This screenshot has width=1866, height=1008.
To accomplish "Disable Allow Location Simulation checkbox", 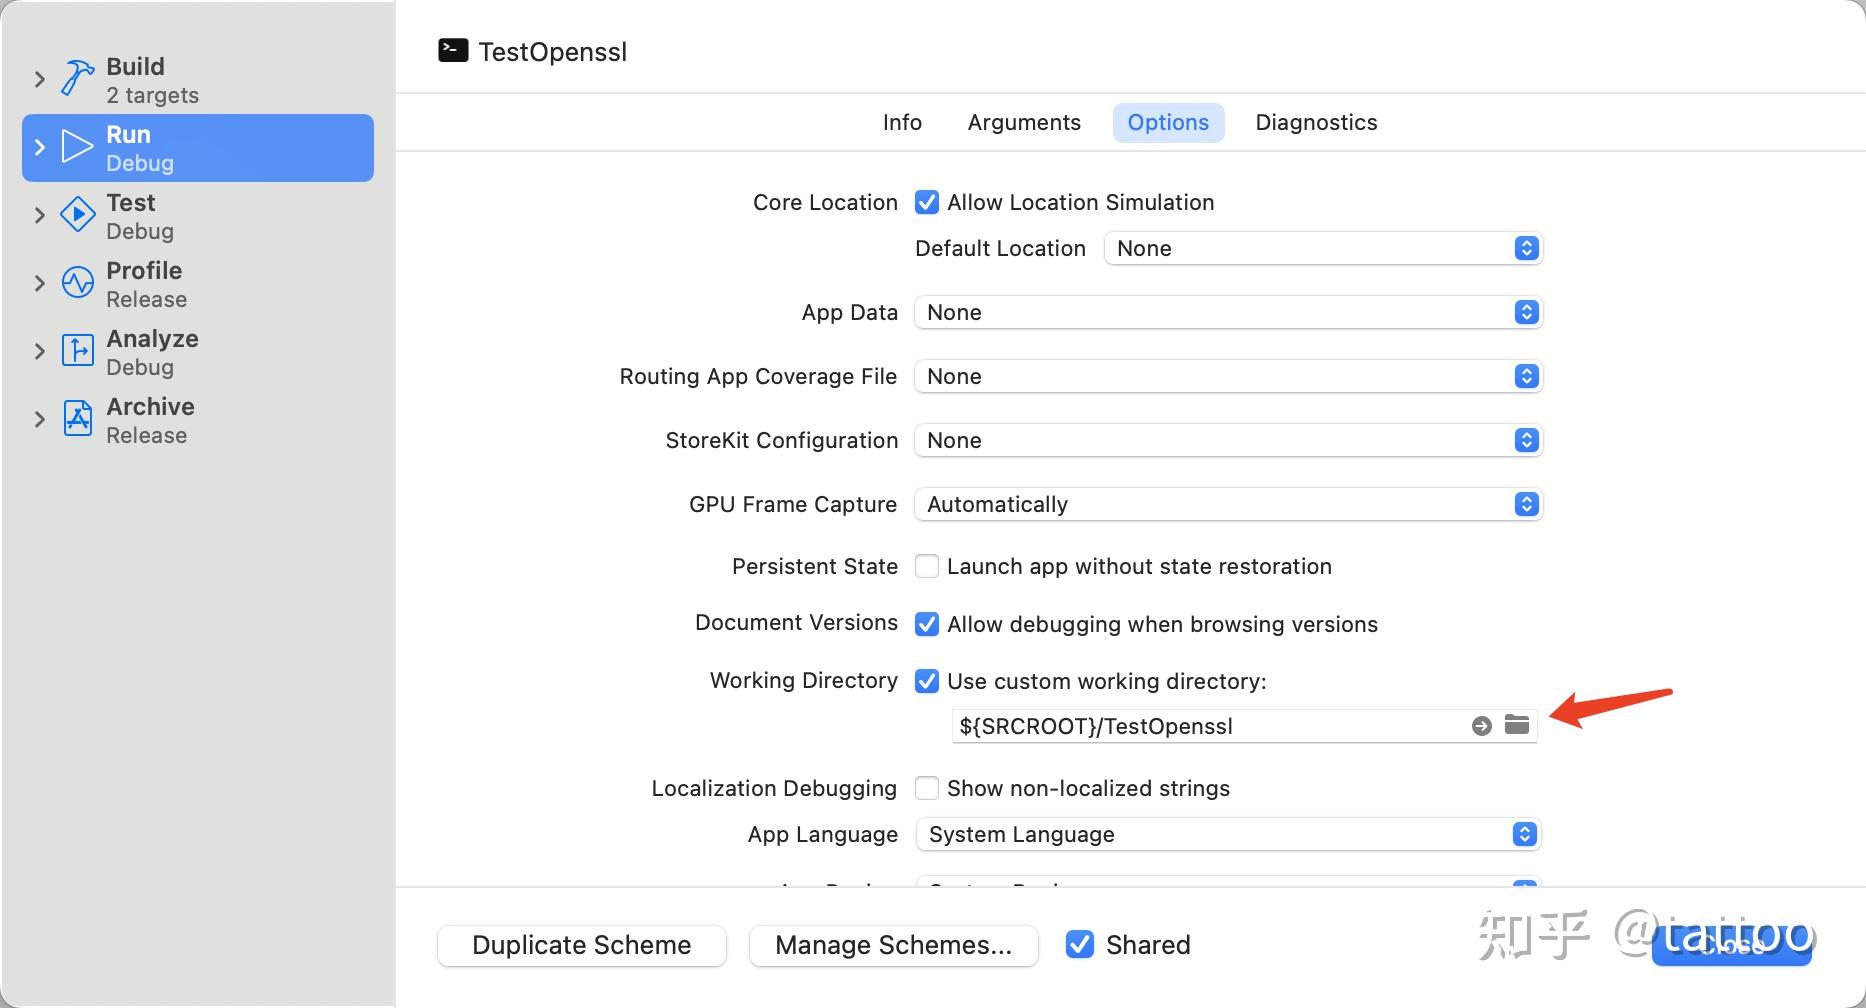I will pos(927,202).
